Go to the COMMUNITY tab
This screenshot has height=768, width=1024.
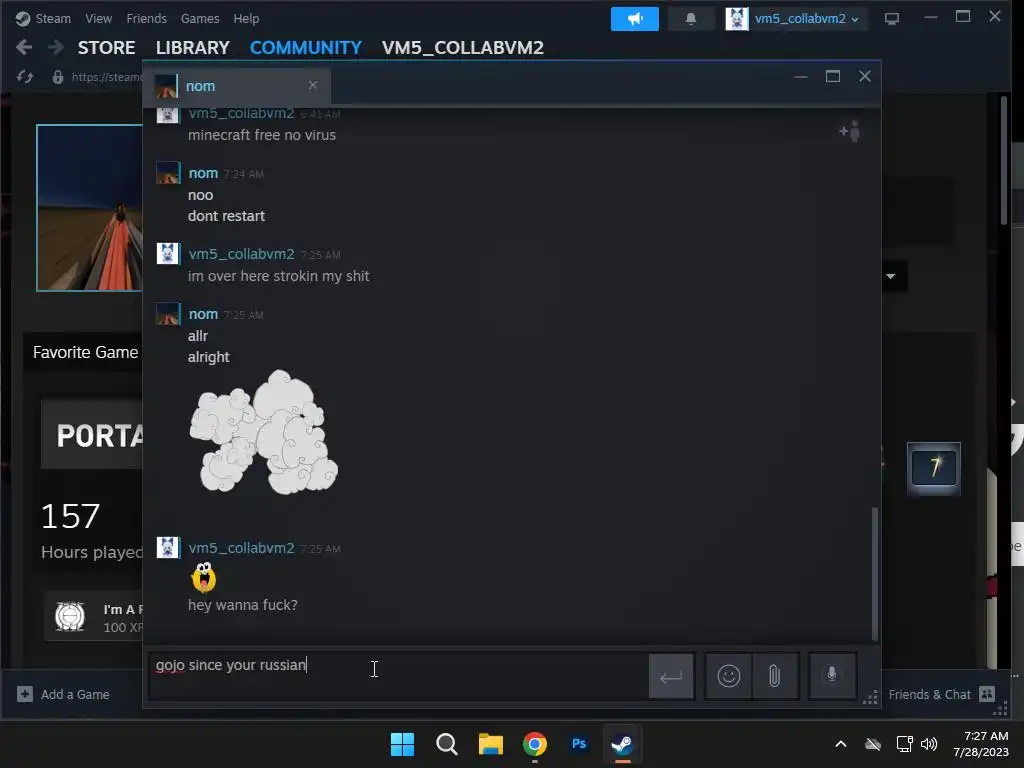306,48
